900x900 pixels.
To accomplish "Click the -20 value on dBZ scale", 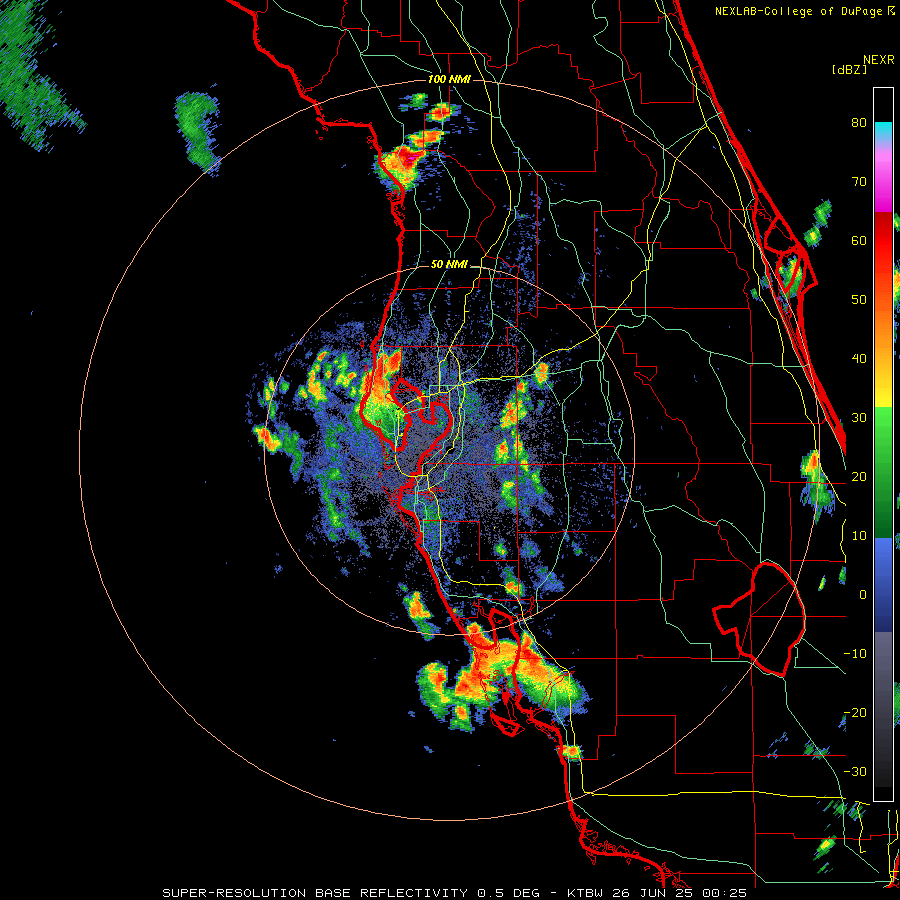I will [855, 713].
